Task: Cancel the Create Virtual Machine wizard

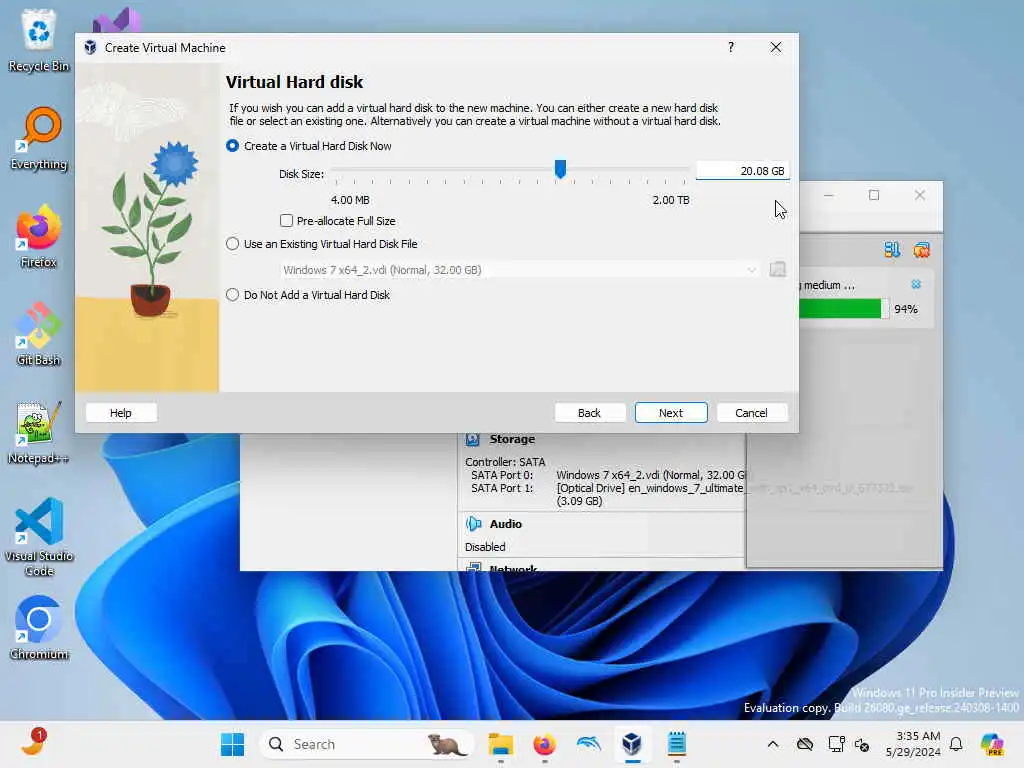Action: 751,413
